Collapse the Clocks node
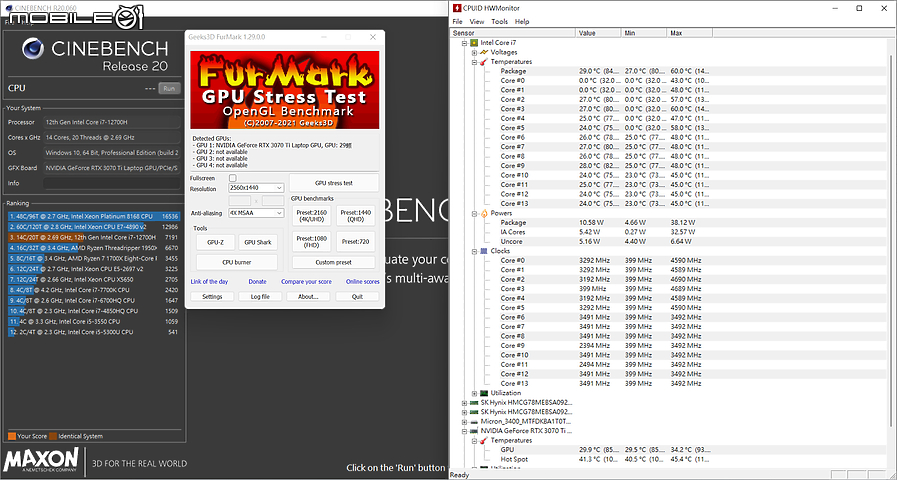This screenshot has height=480, width=897. click(474, 251)
